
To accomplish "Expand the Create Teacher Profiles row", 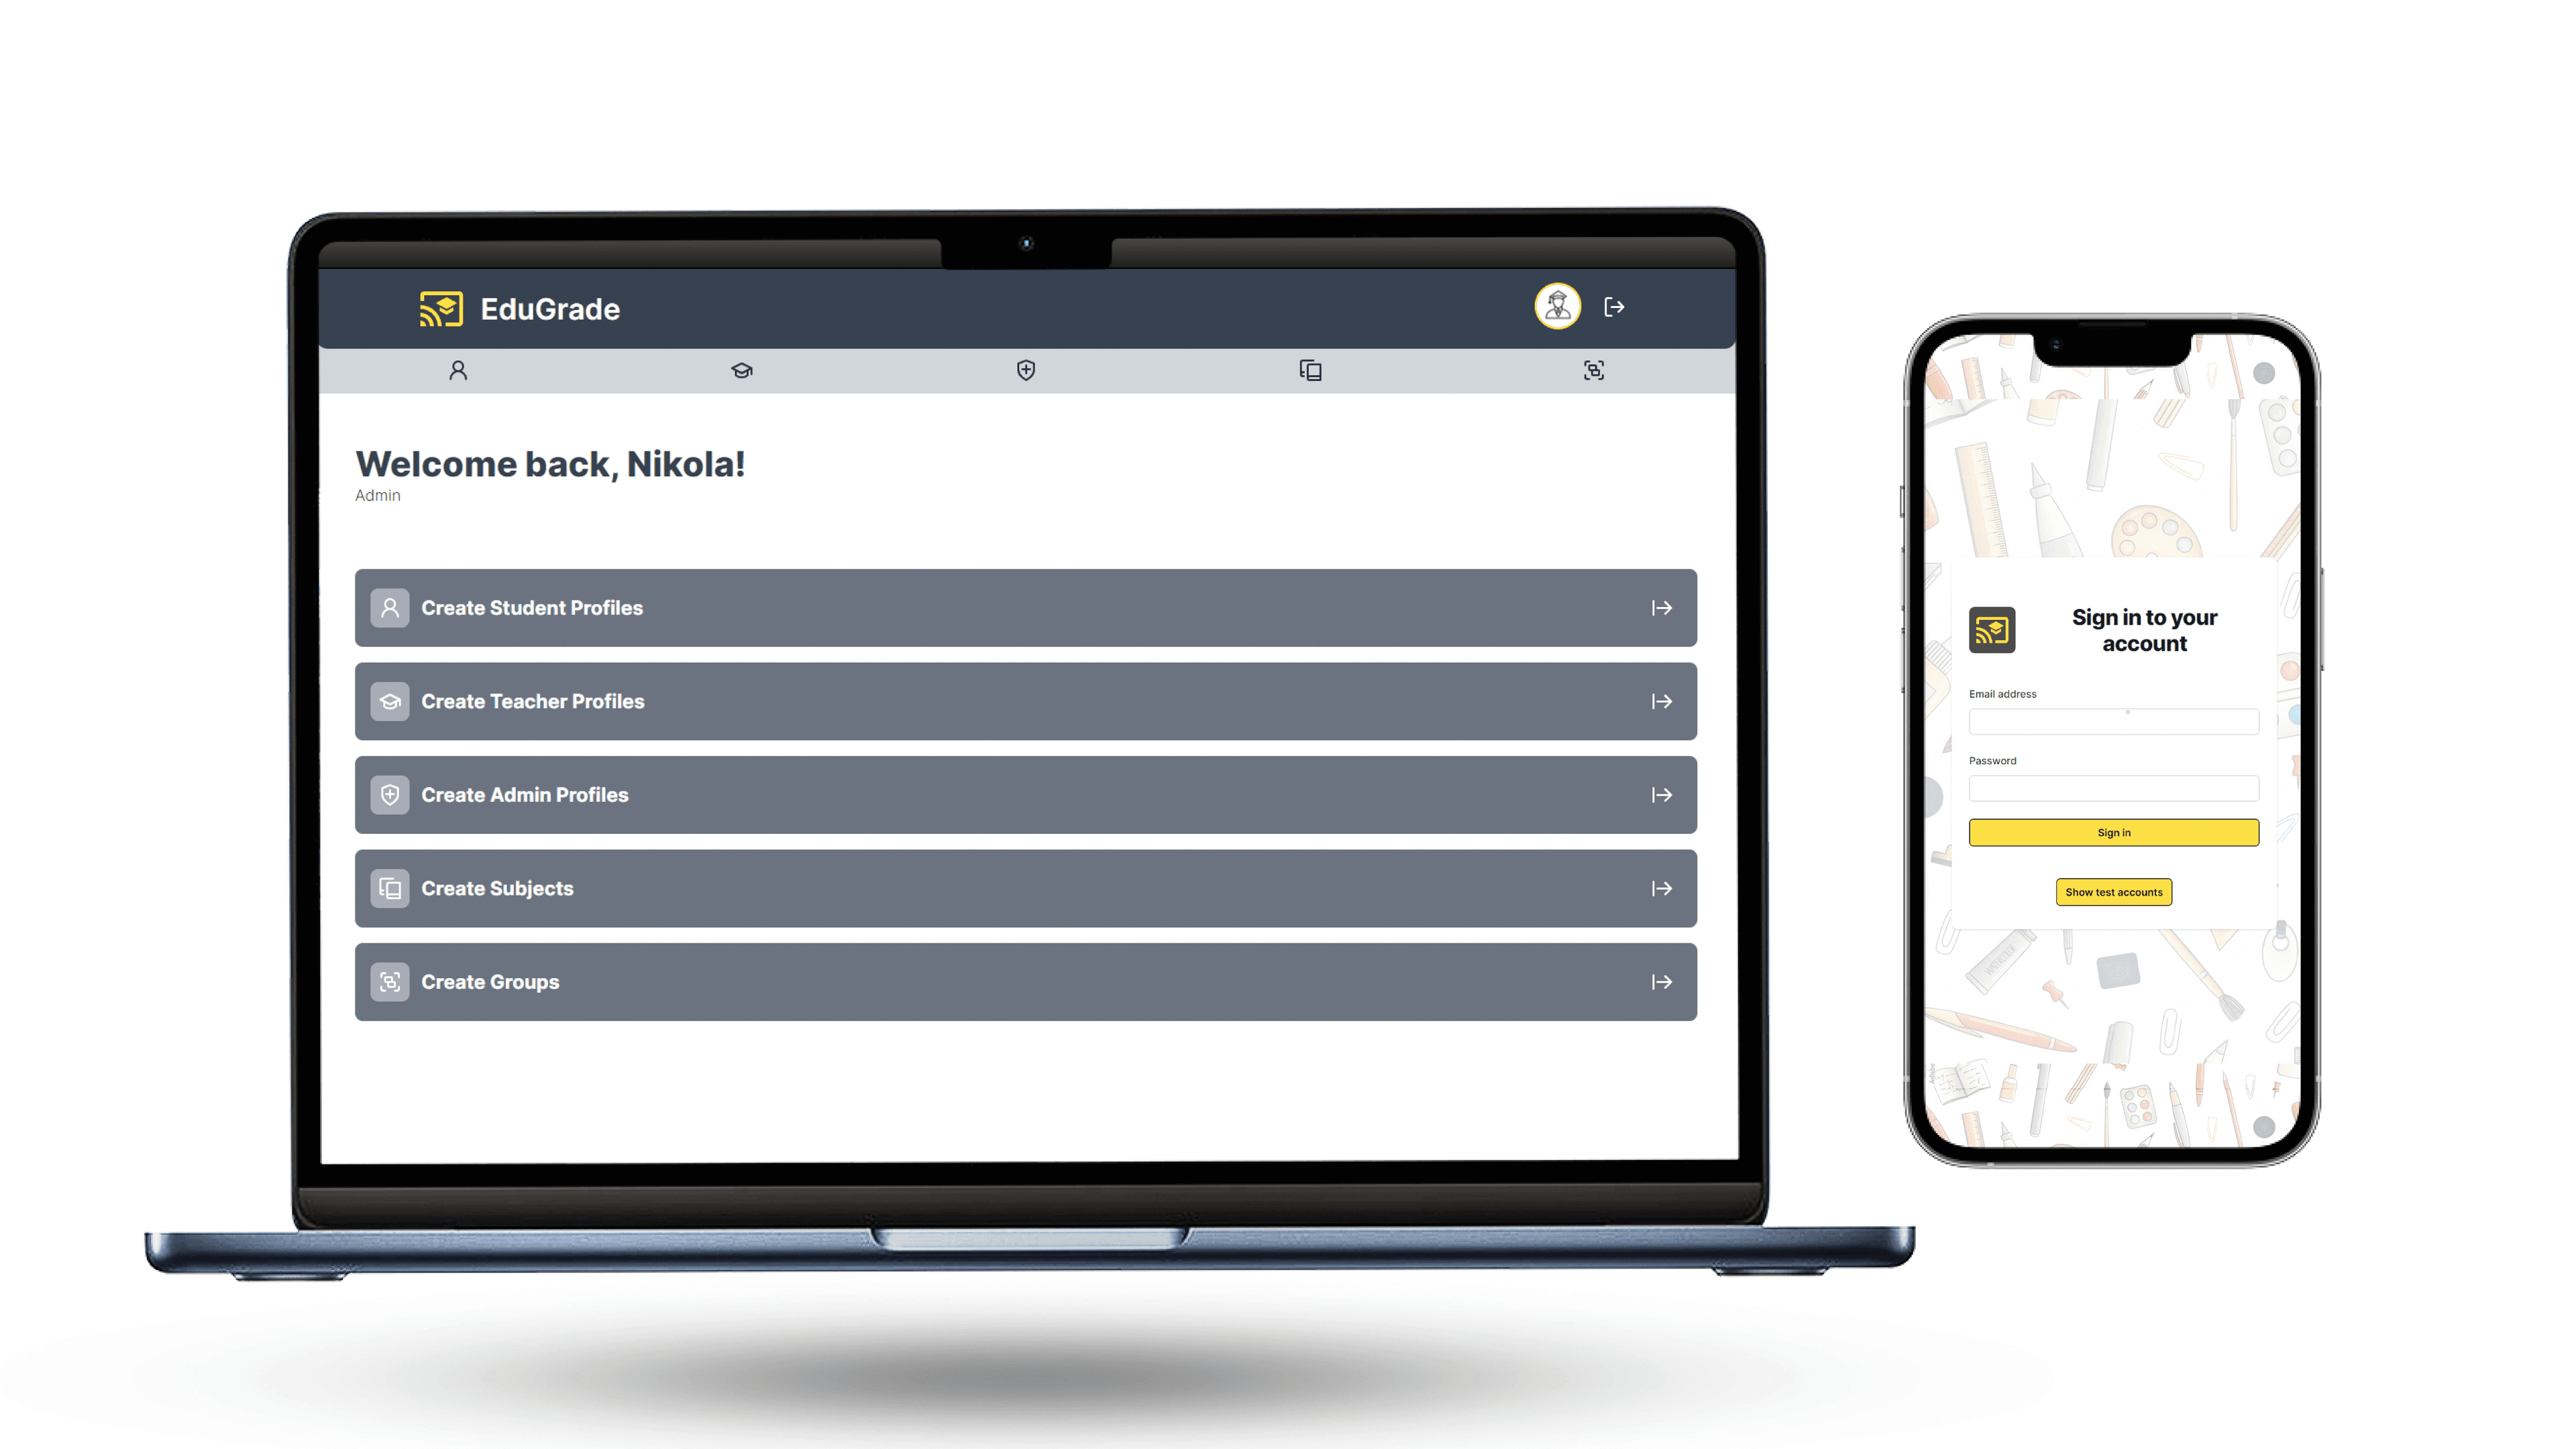I will 1660,700.
